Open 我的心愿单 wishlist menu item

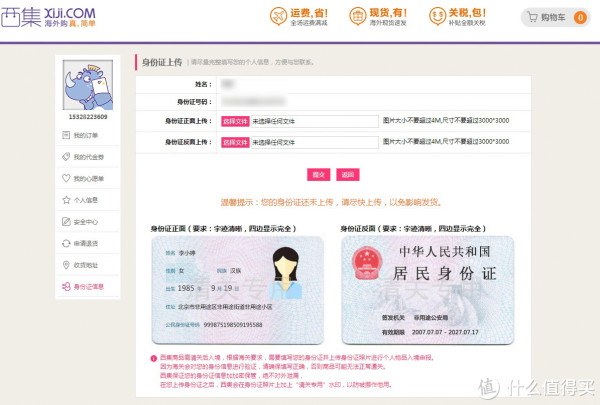(88, 178)
